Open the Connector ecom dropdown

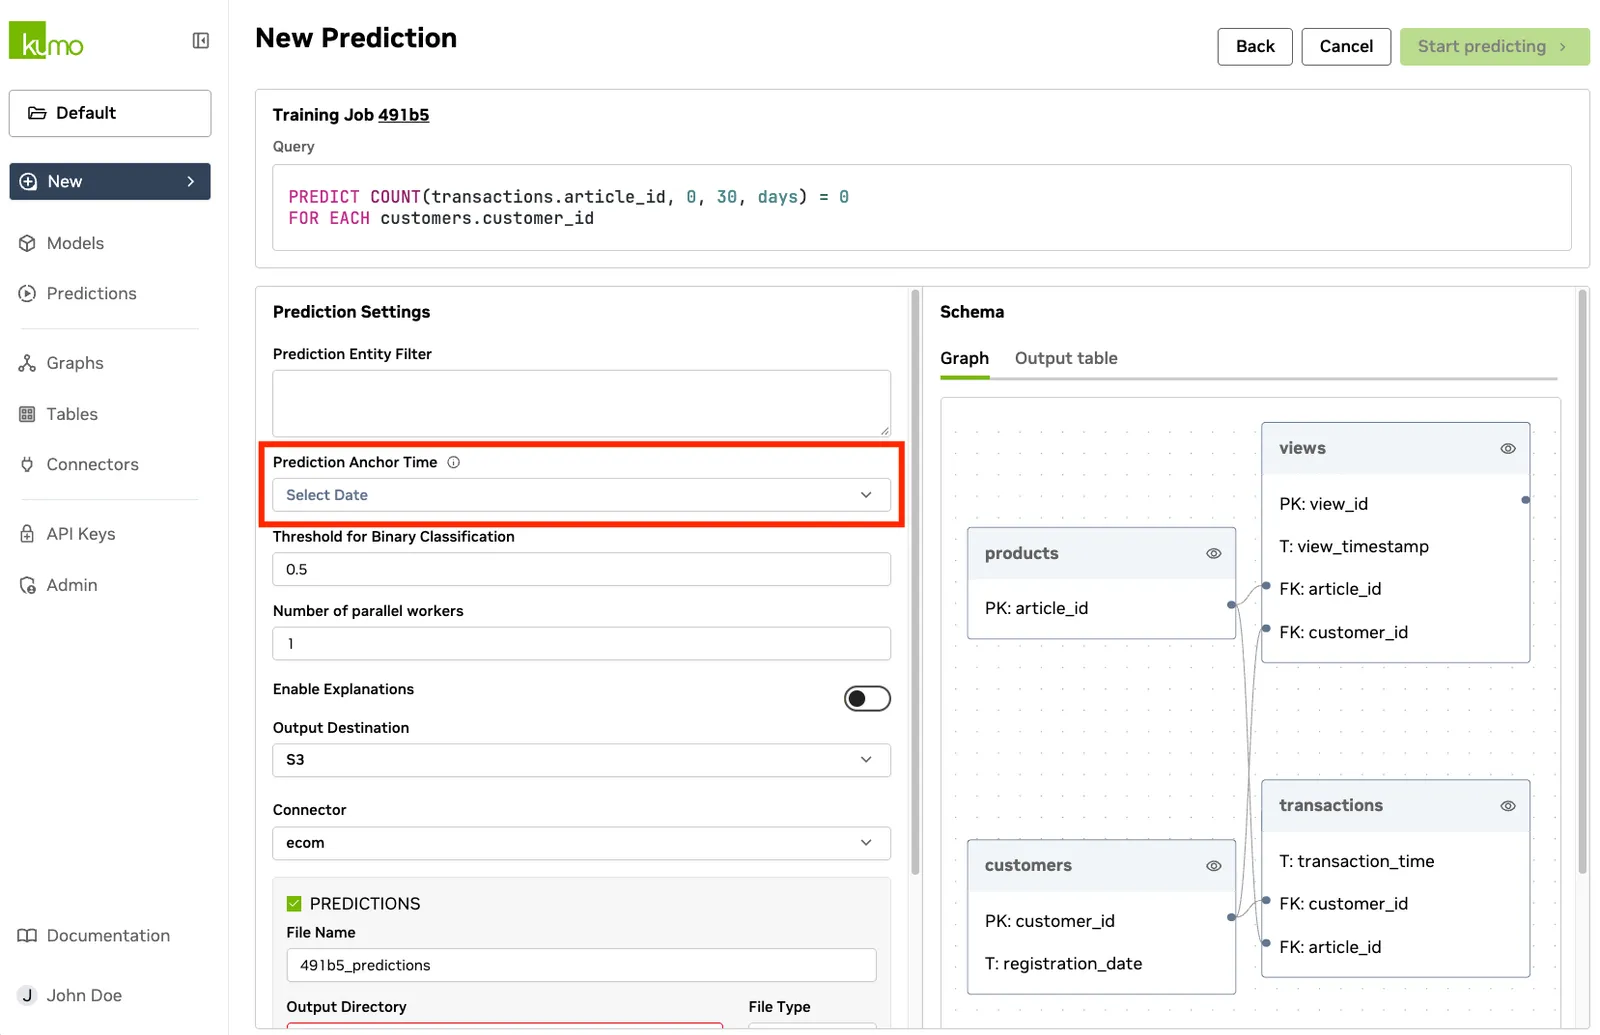click(x=581, y=843)
